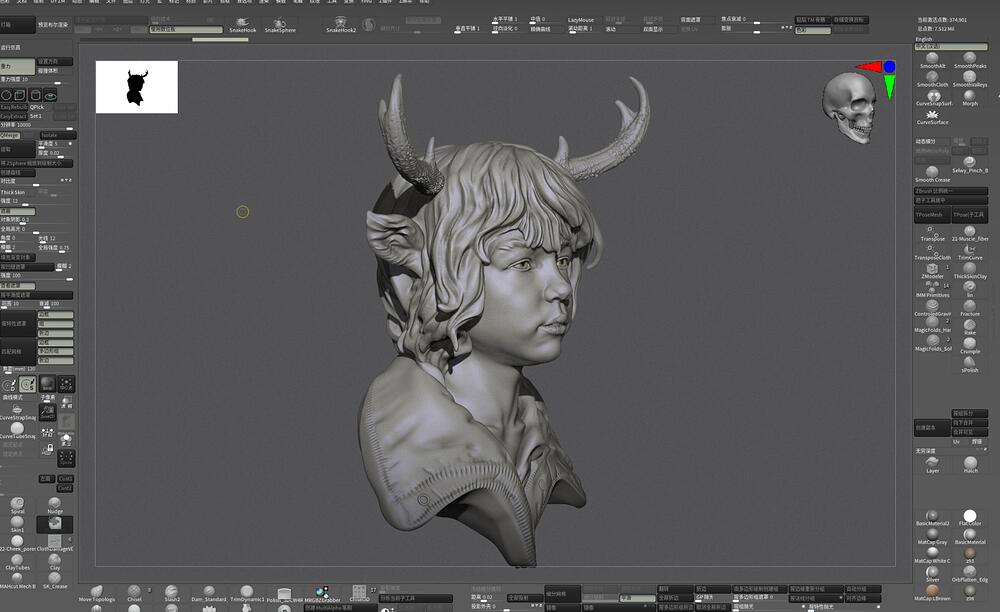Select the Morph brush

pos(970,98)
